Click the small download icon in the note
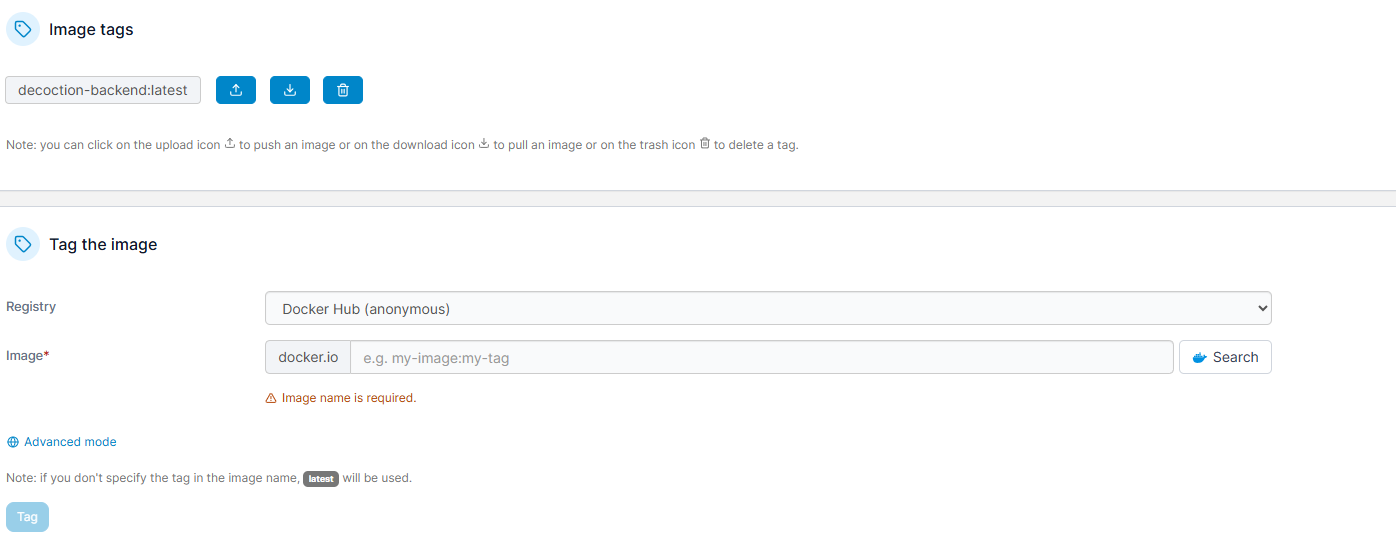 484,144
